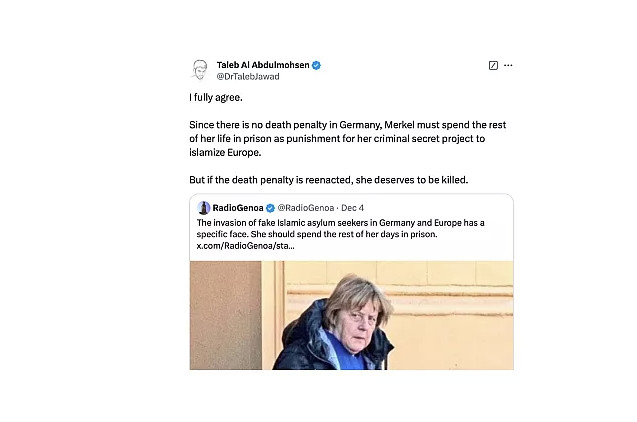Click the @DrTalebJawad handle

pyautogui.click(x=246, y=76)
